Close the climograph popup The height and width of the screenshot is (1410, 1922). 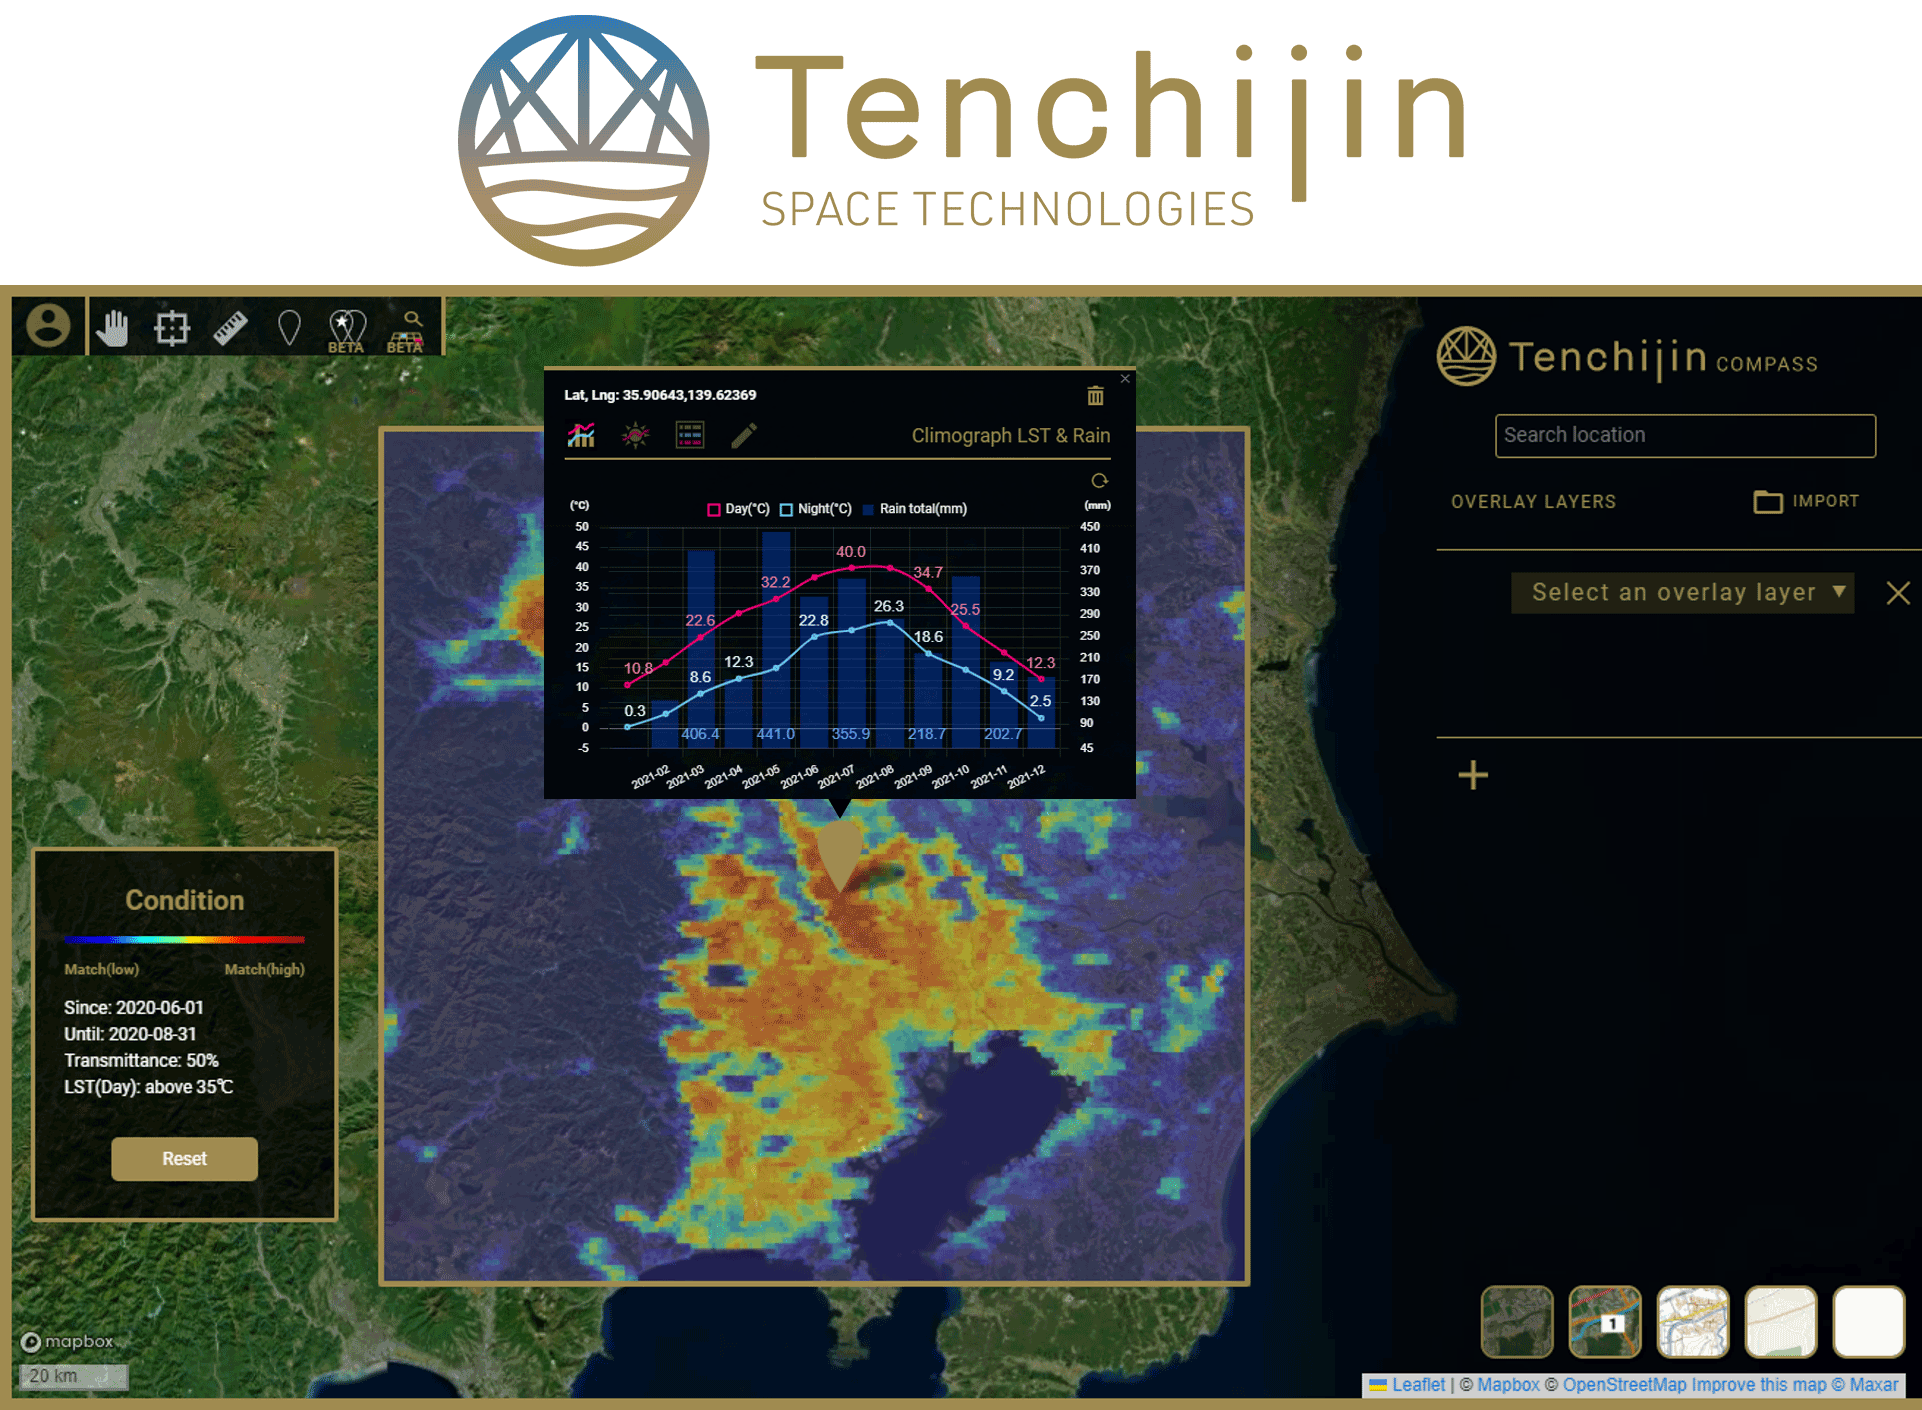(x=1125, y=378)
